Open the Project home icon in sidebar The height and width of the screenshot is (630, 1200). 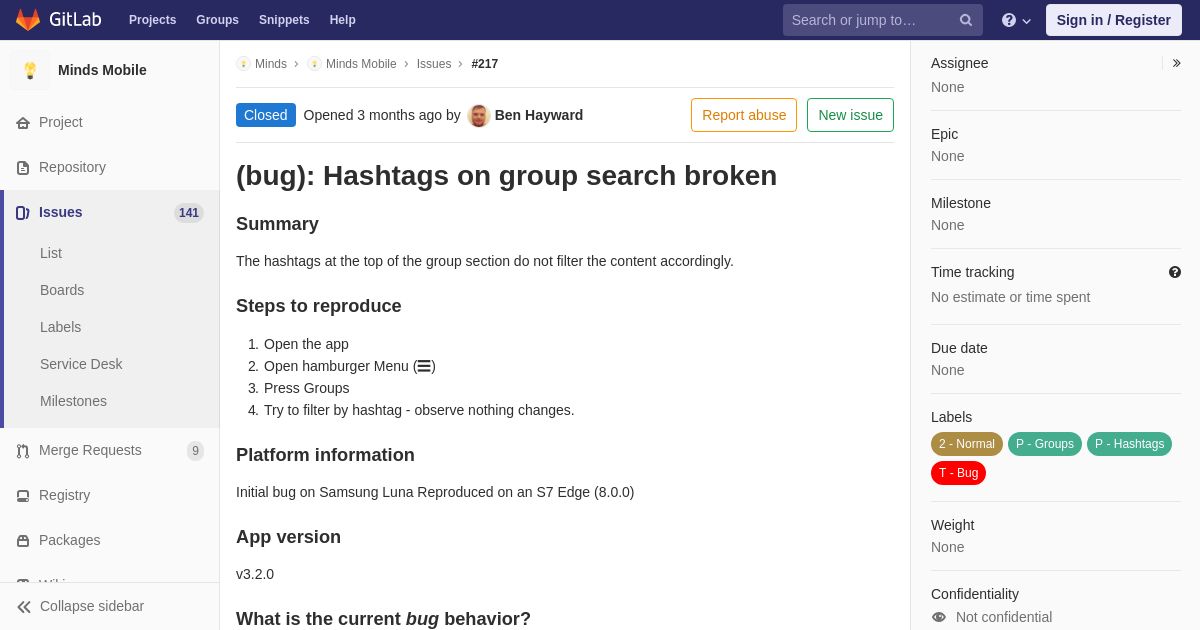point(23,123)
